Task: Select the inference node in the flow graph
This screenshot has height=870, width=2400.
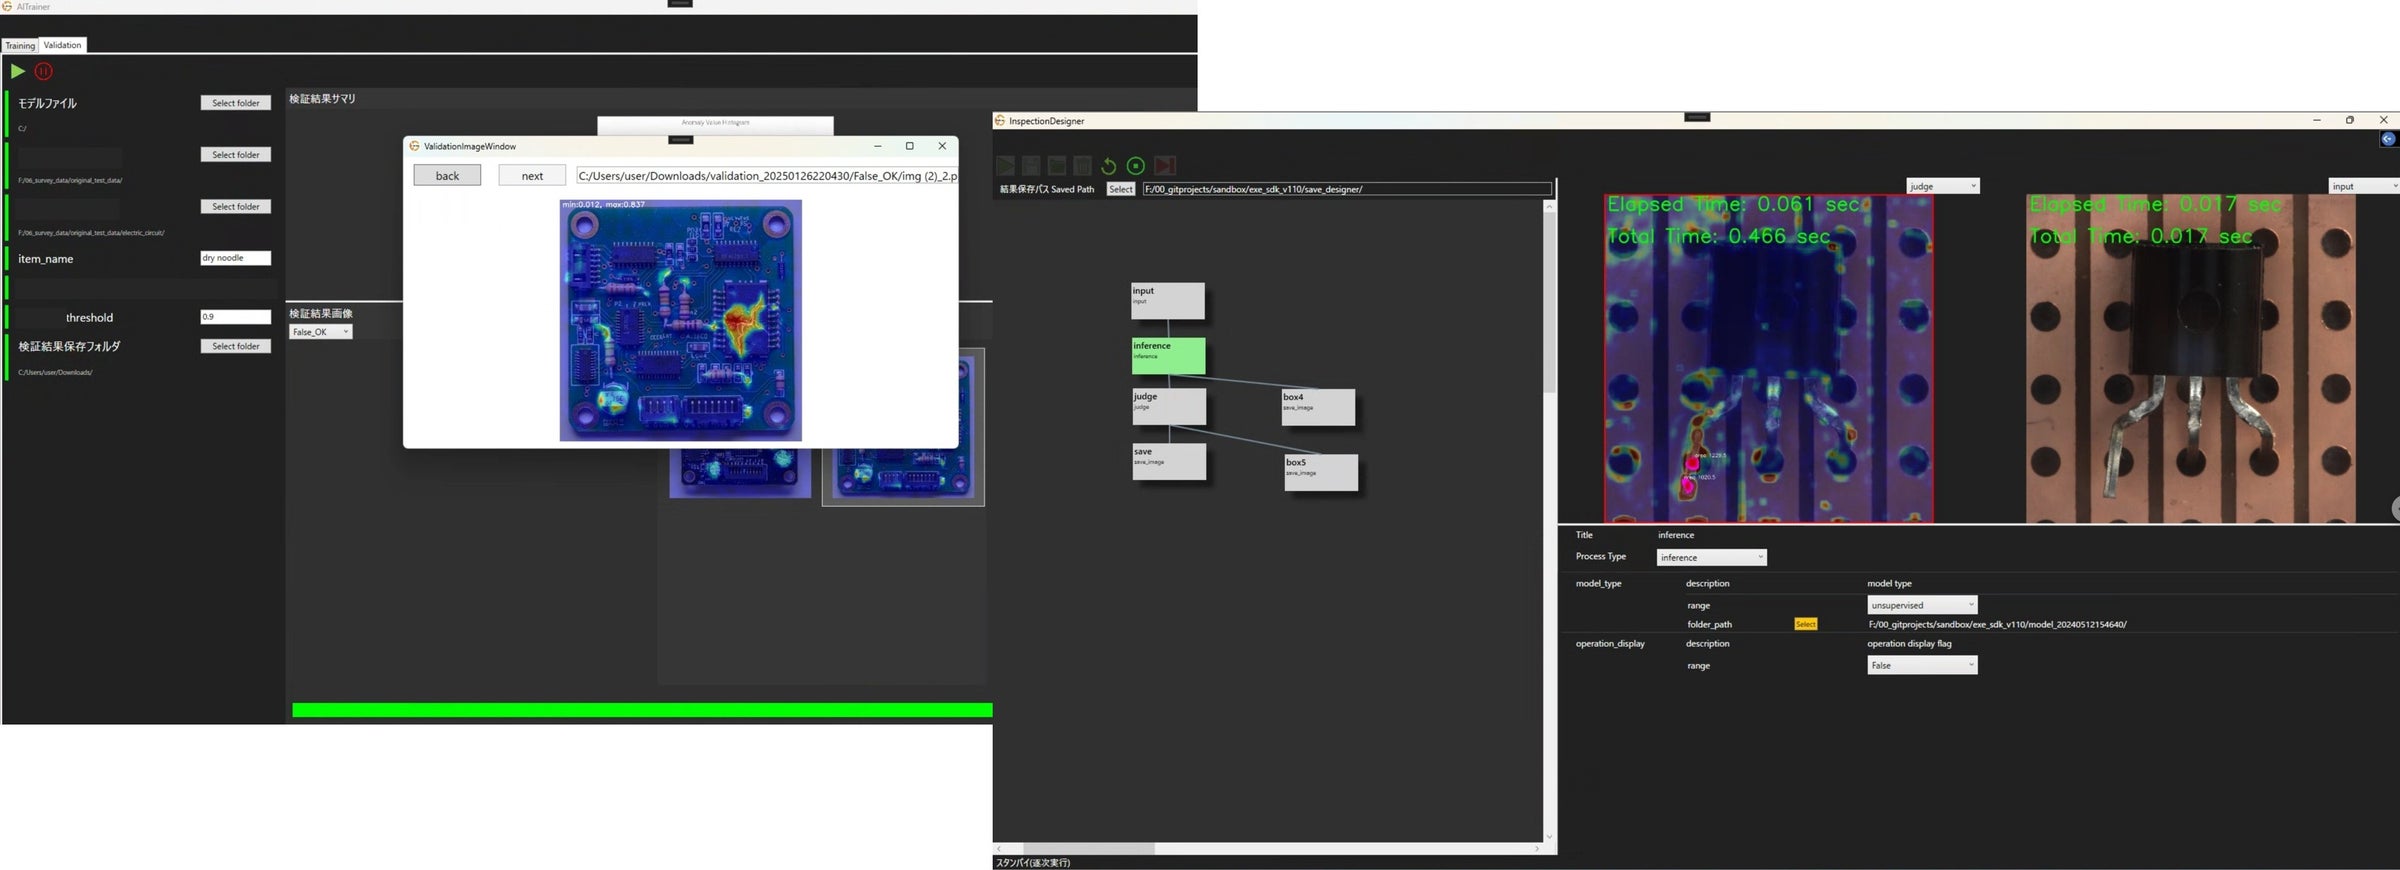Action: pos(1168,355)
